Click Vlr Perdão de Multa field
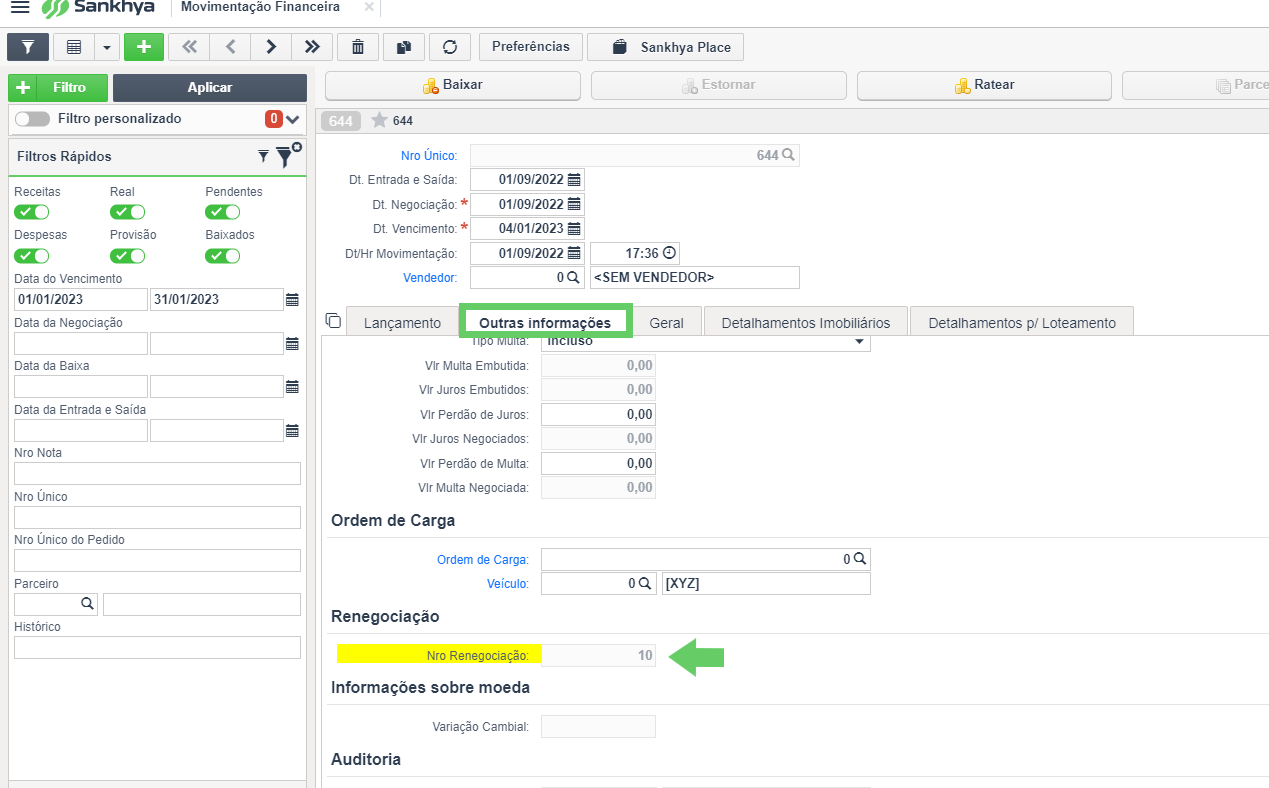The width and height of the screenshot is (1269, 788). click(598, 463)
